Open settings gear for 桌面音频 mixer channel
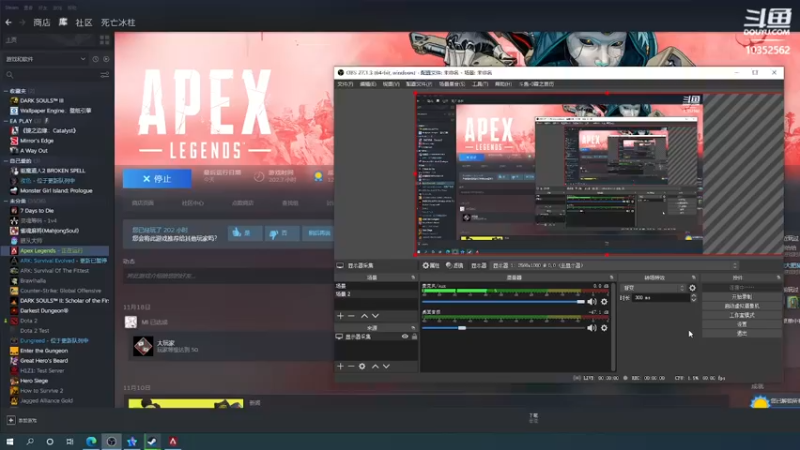The width and height of the screenshot is (800, 450). click(604, 328)
